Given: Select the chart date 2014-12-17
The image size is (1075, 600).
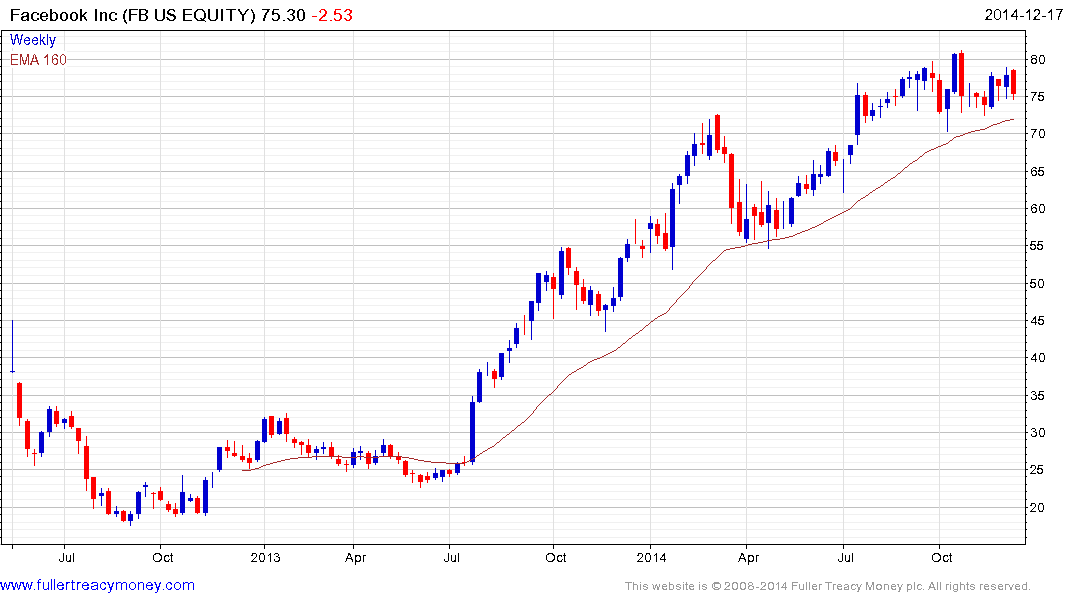Looking at the screenshot, I should [x=1024, y=15].
